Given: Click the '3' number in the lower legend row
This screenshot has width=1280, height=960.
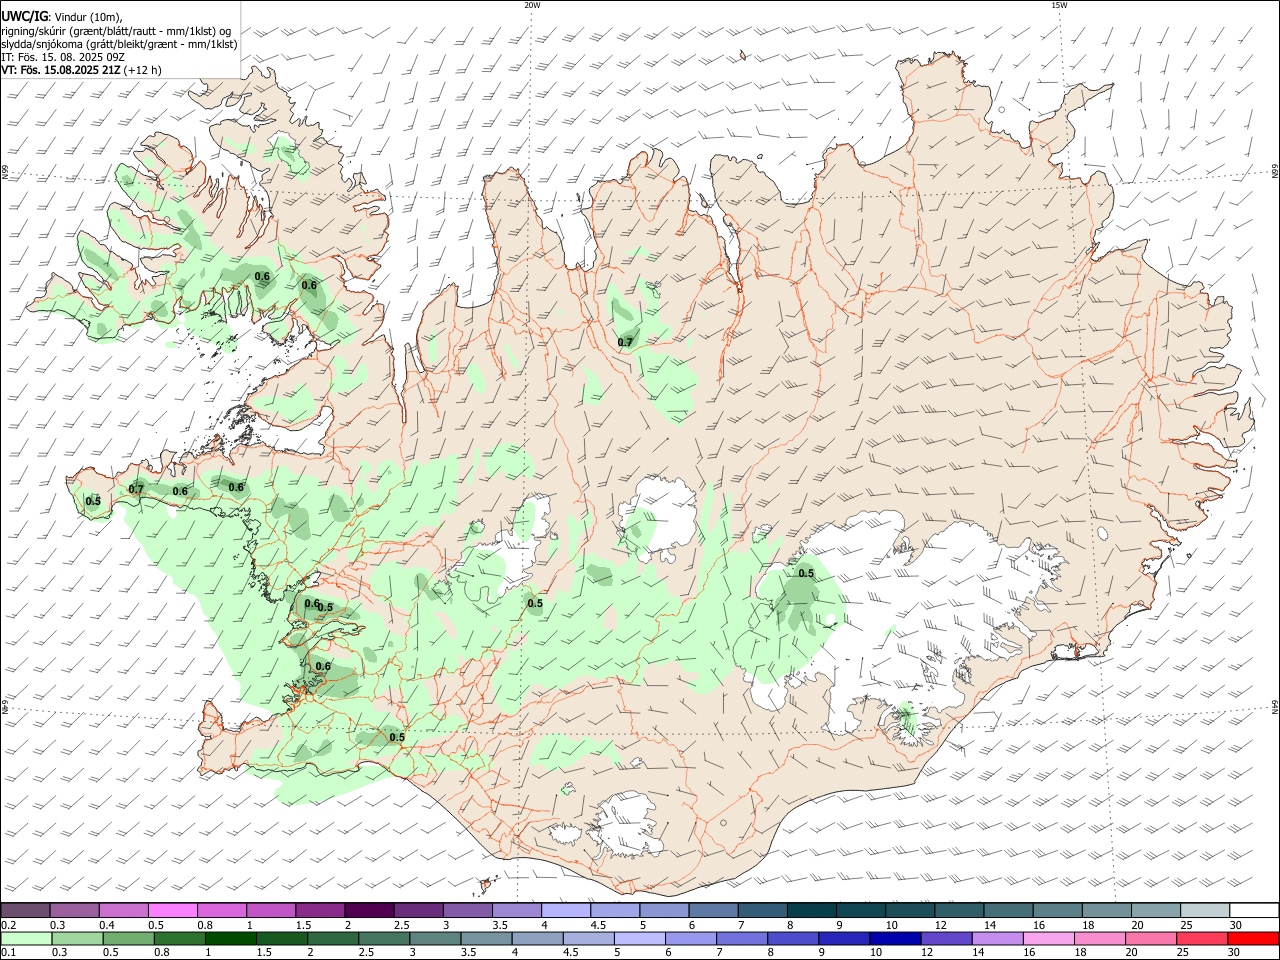Looking at the screenshot, I should coord(411,952).
